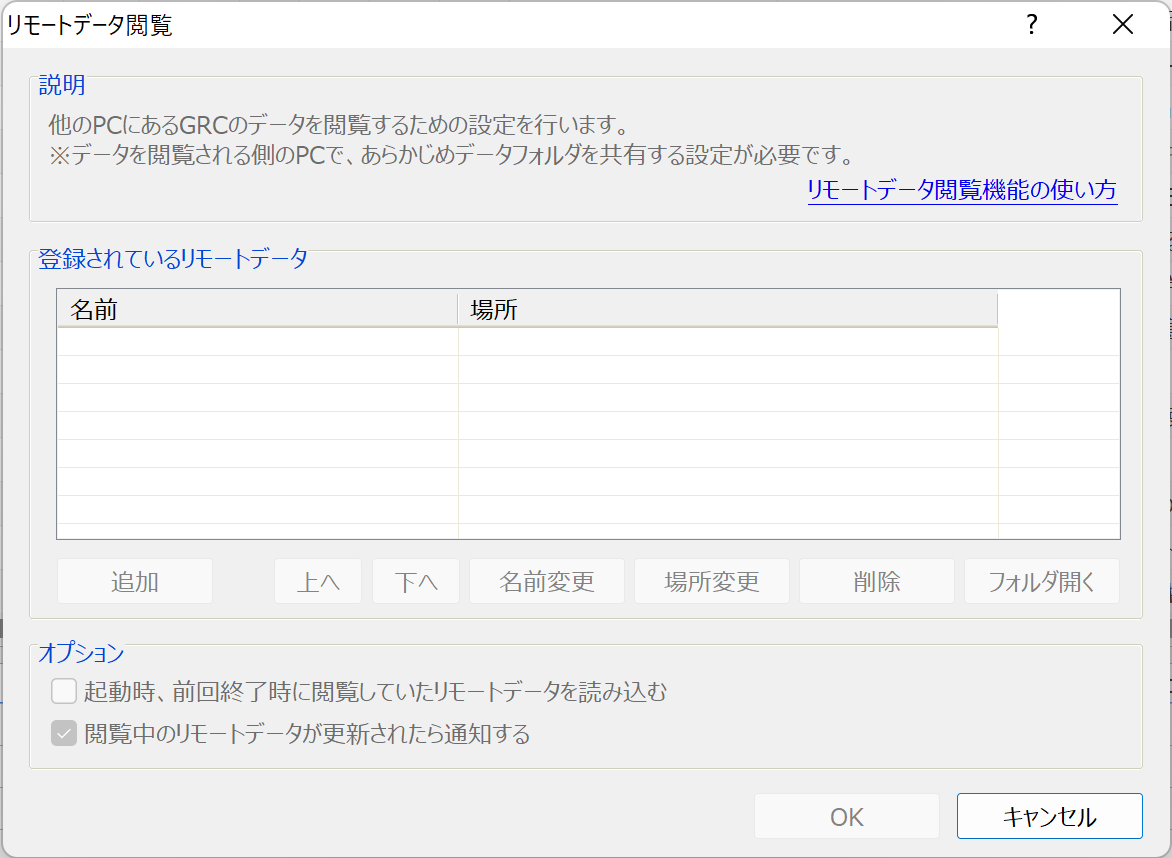Click the 削除 delete button

click(876, 580)
